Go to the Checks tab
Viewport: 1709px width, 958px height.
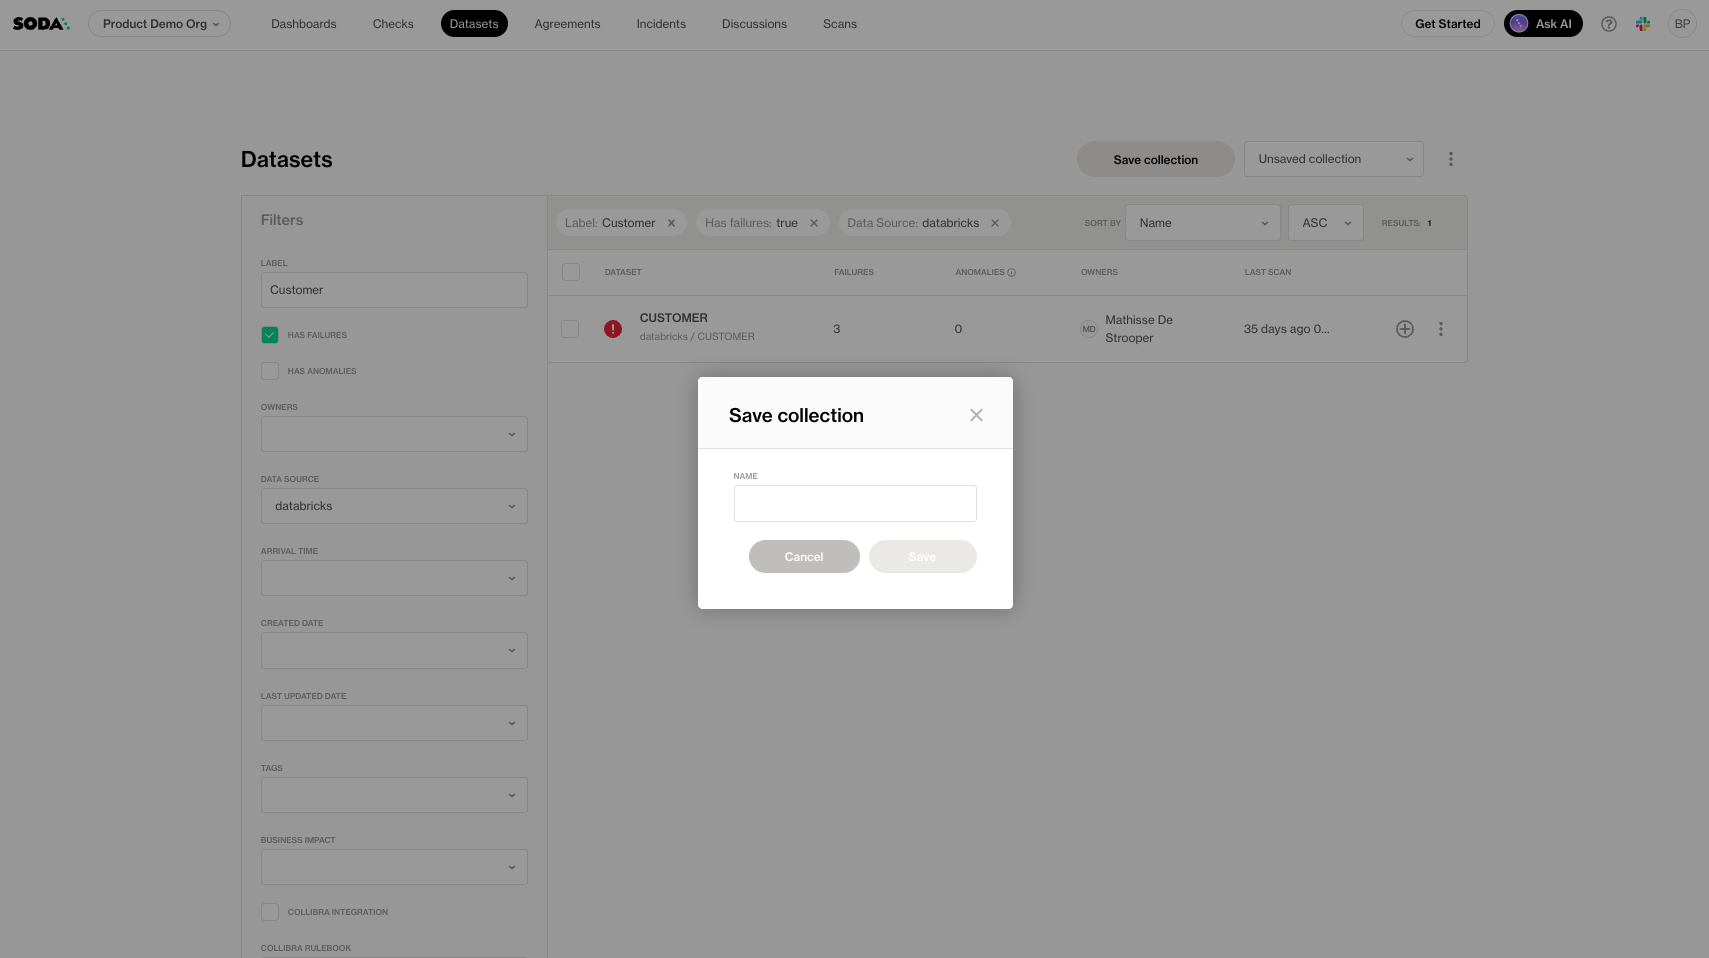click(x=393, y=24)
